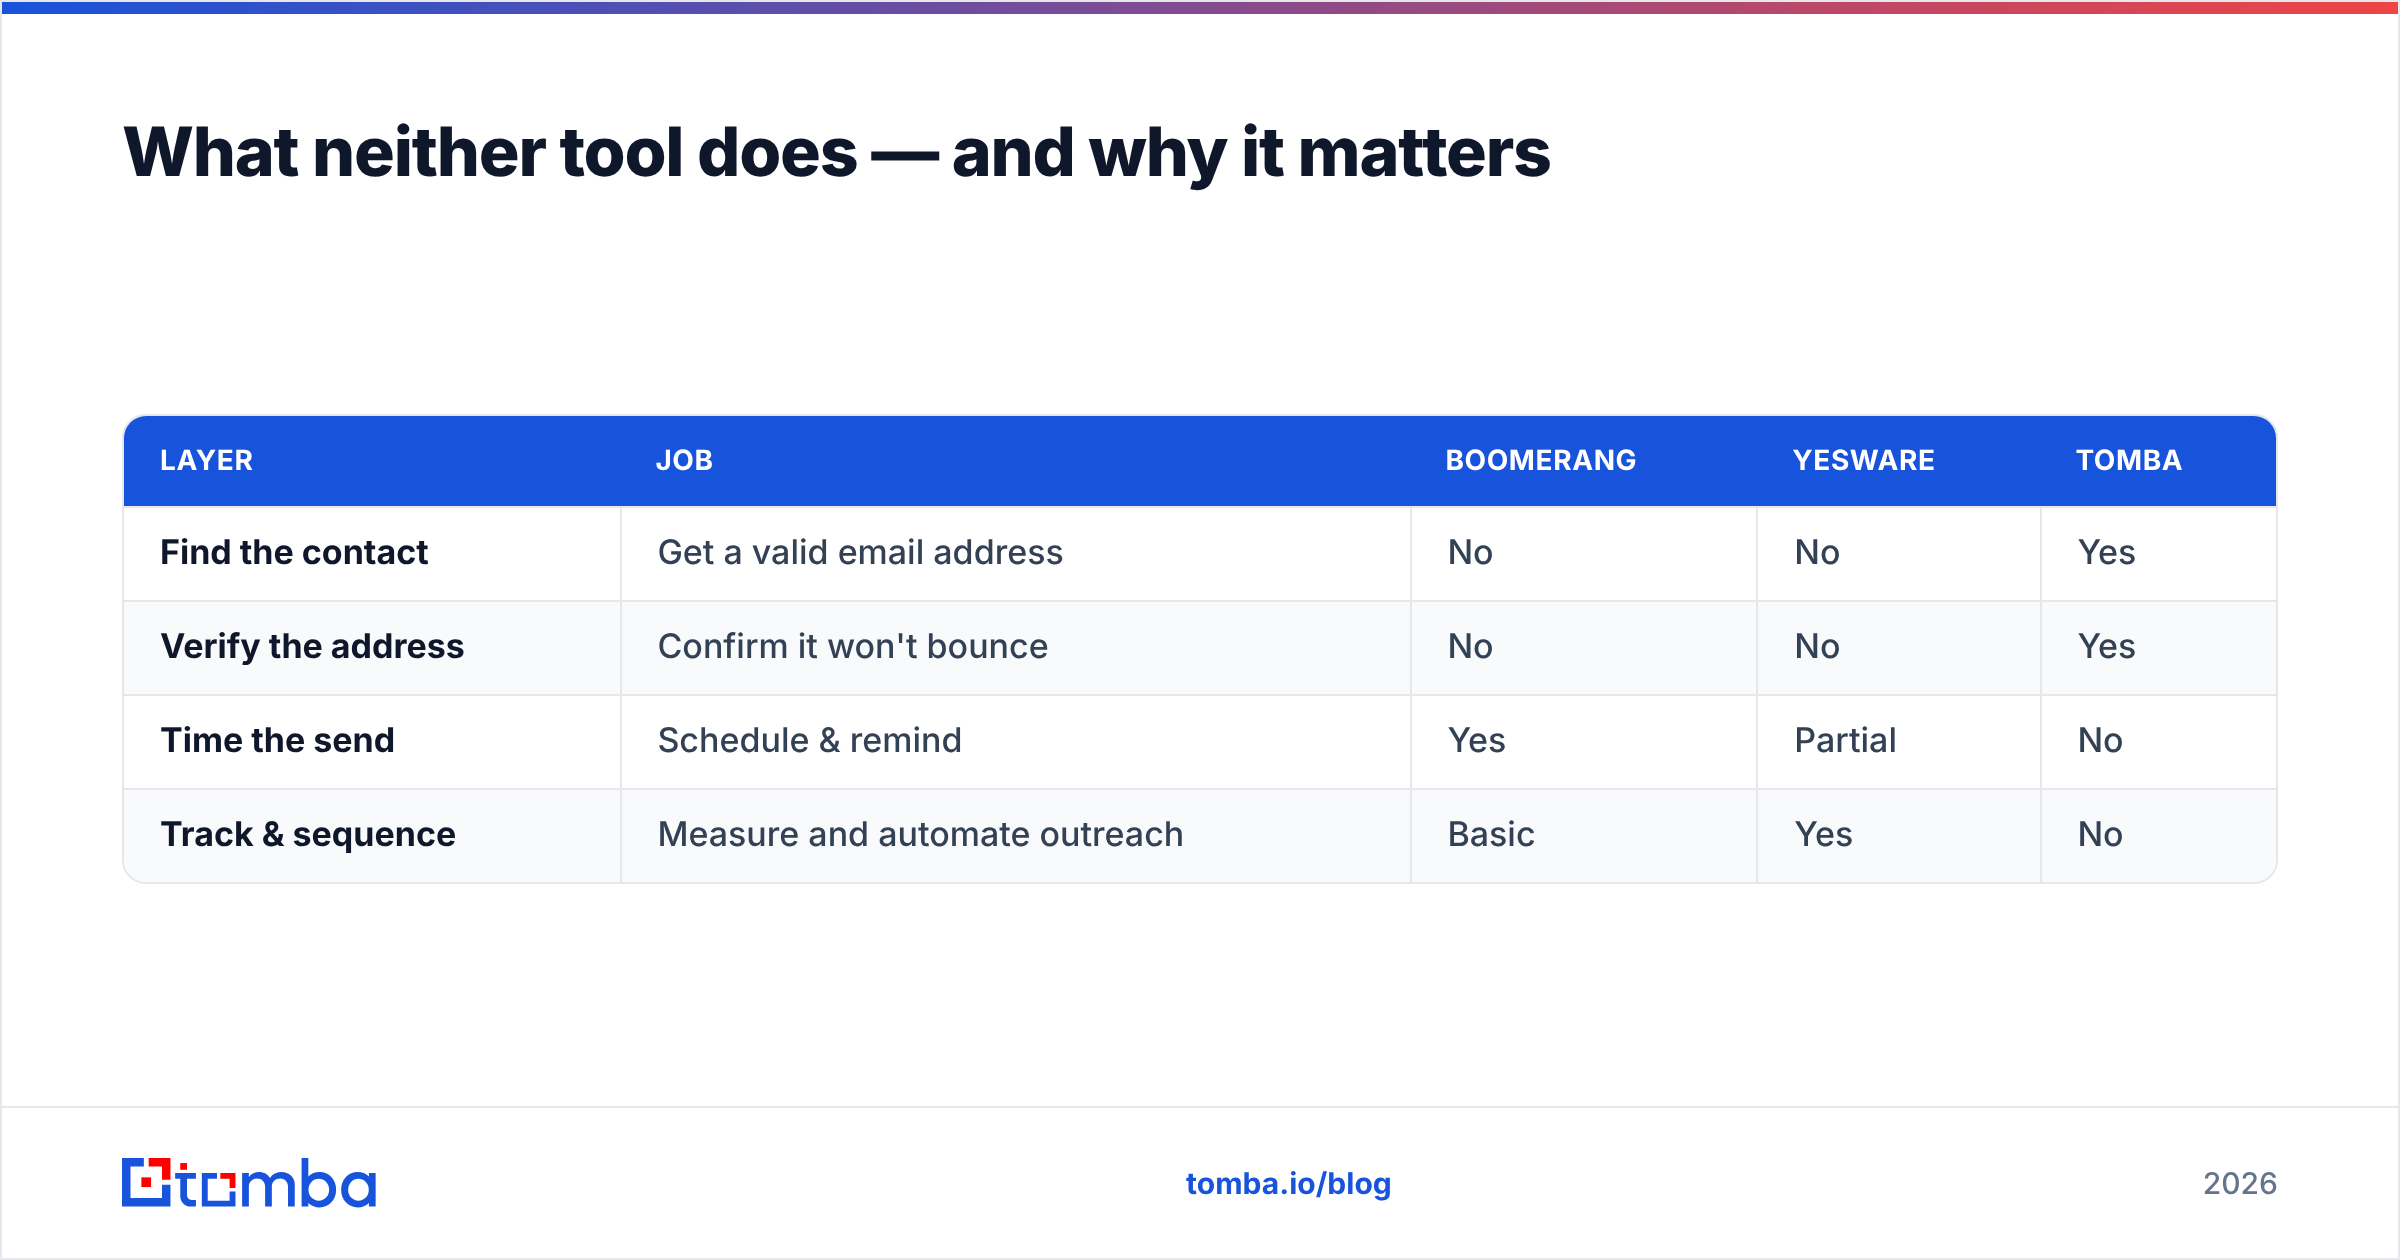
Task: Select the 'Find the contact' row label
Action: [294, 553]
